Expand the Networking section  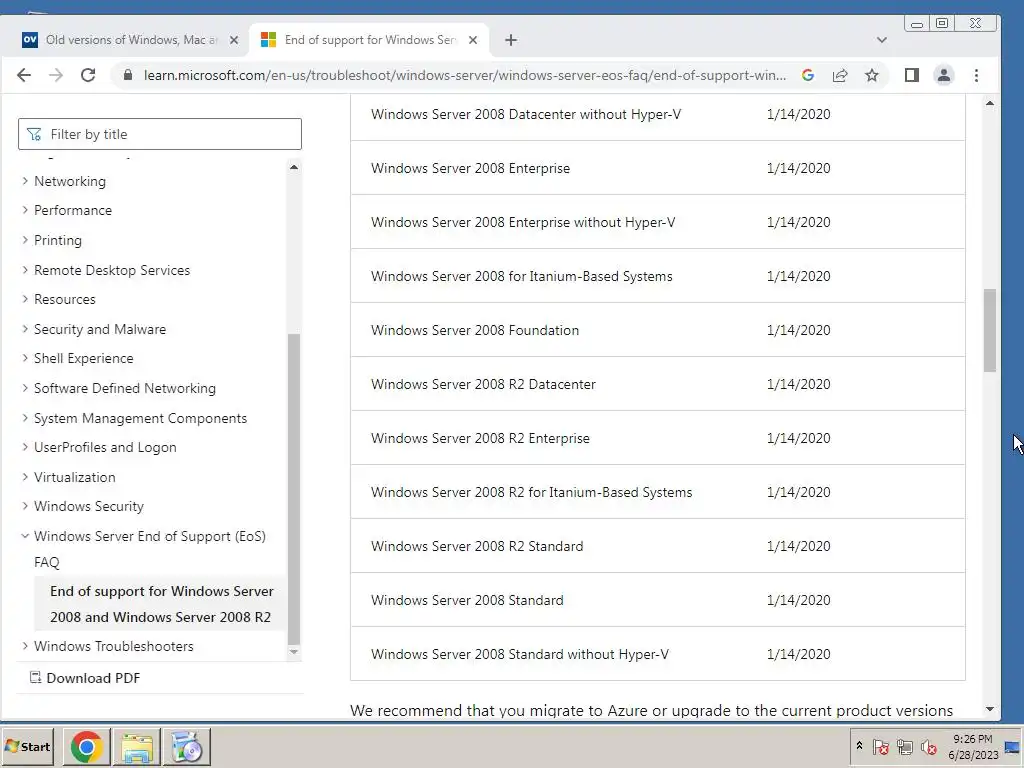(25, 181)
